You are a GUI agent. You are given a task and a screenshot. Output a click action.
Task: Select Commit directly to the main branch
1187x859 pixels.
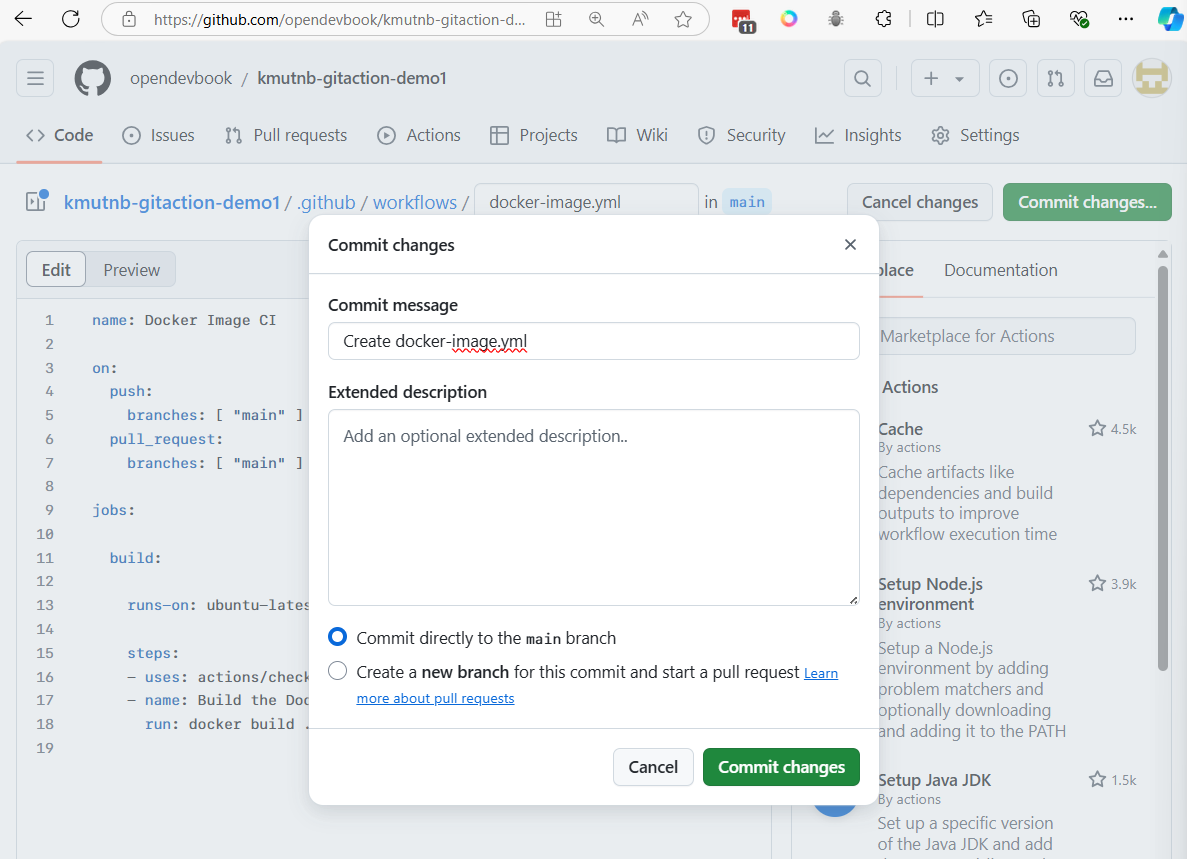click(338, 638)
